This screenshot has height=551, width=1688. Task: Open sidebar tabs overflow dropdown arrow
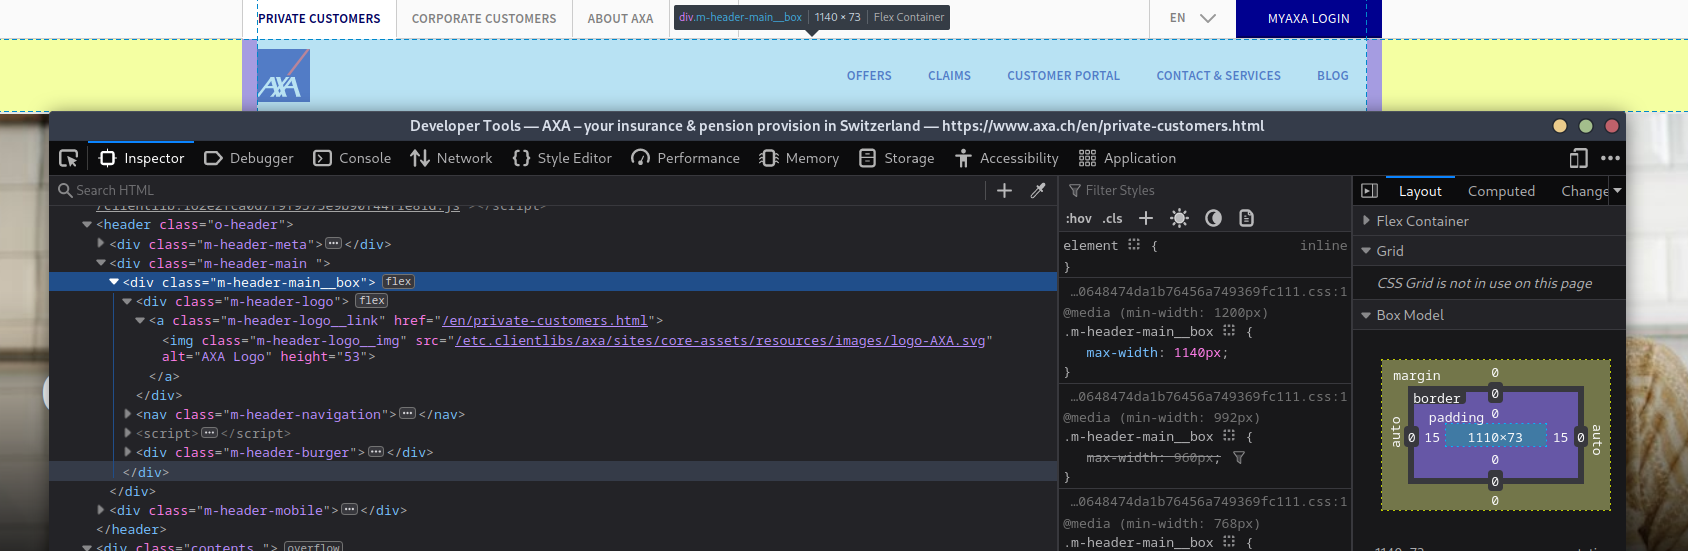pyautogui.click(x=1617, y=190)
